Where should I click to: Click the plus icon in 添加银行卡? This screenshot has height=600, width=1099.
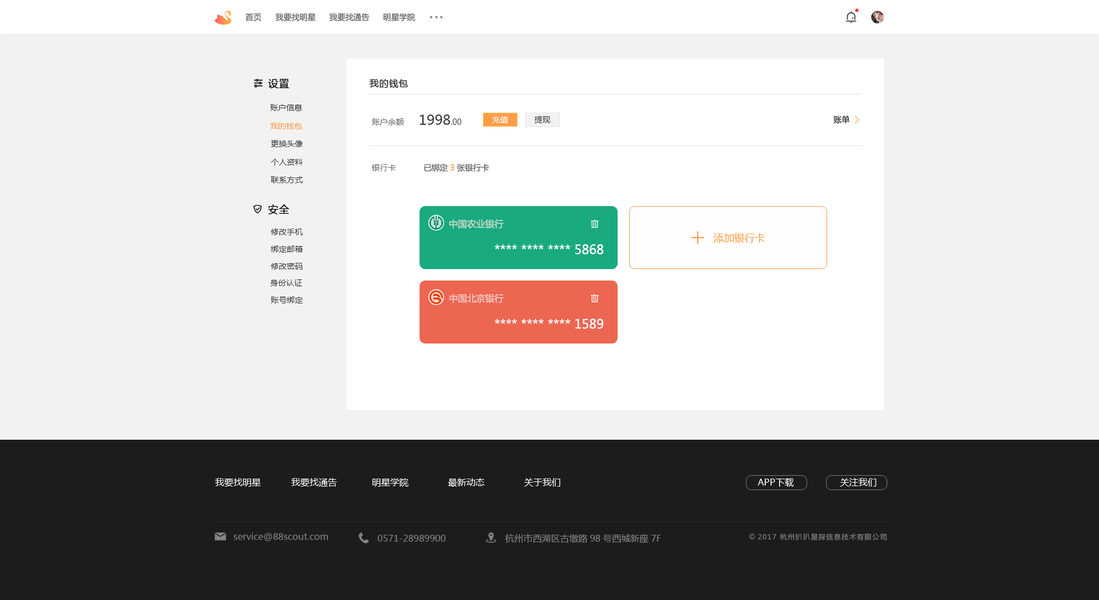point(697,238)
